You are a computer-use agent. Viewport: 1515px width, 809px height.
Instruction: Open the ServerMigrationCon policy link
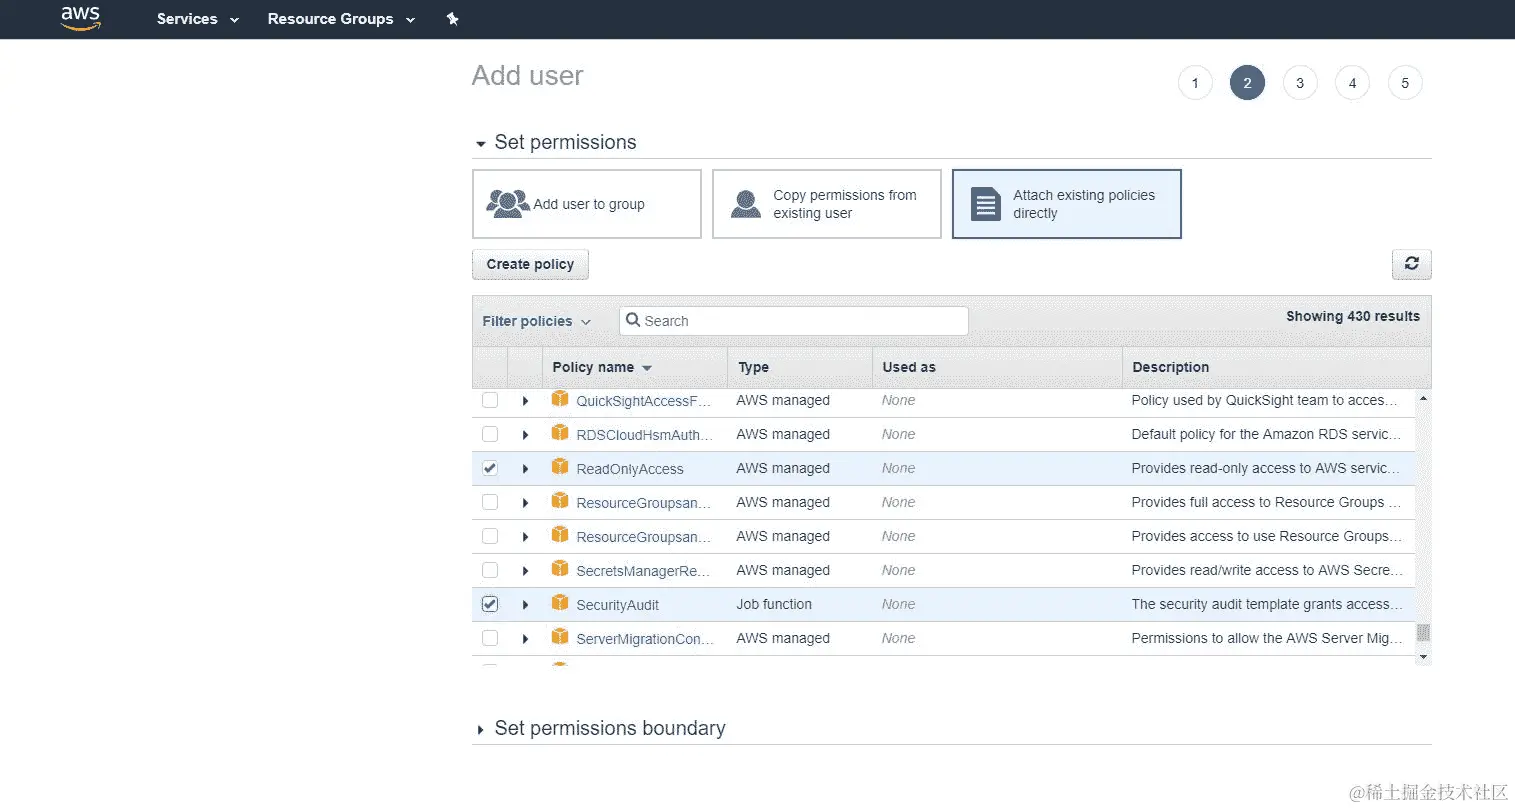[x=645, y=639]
